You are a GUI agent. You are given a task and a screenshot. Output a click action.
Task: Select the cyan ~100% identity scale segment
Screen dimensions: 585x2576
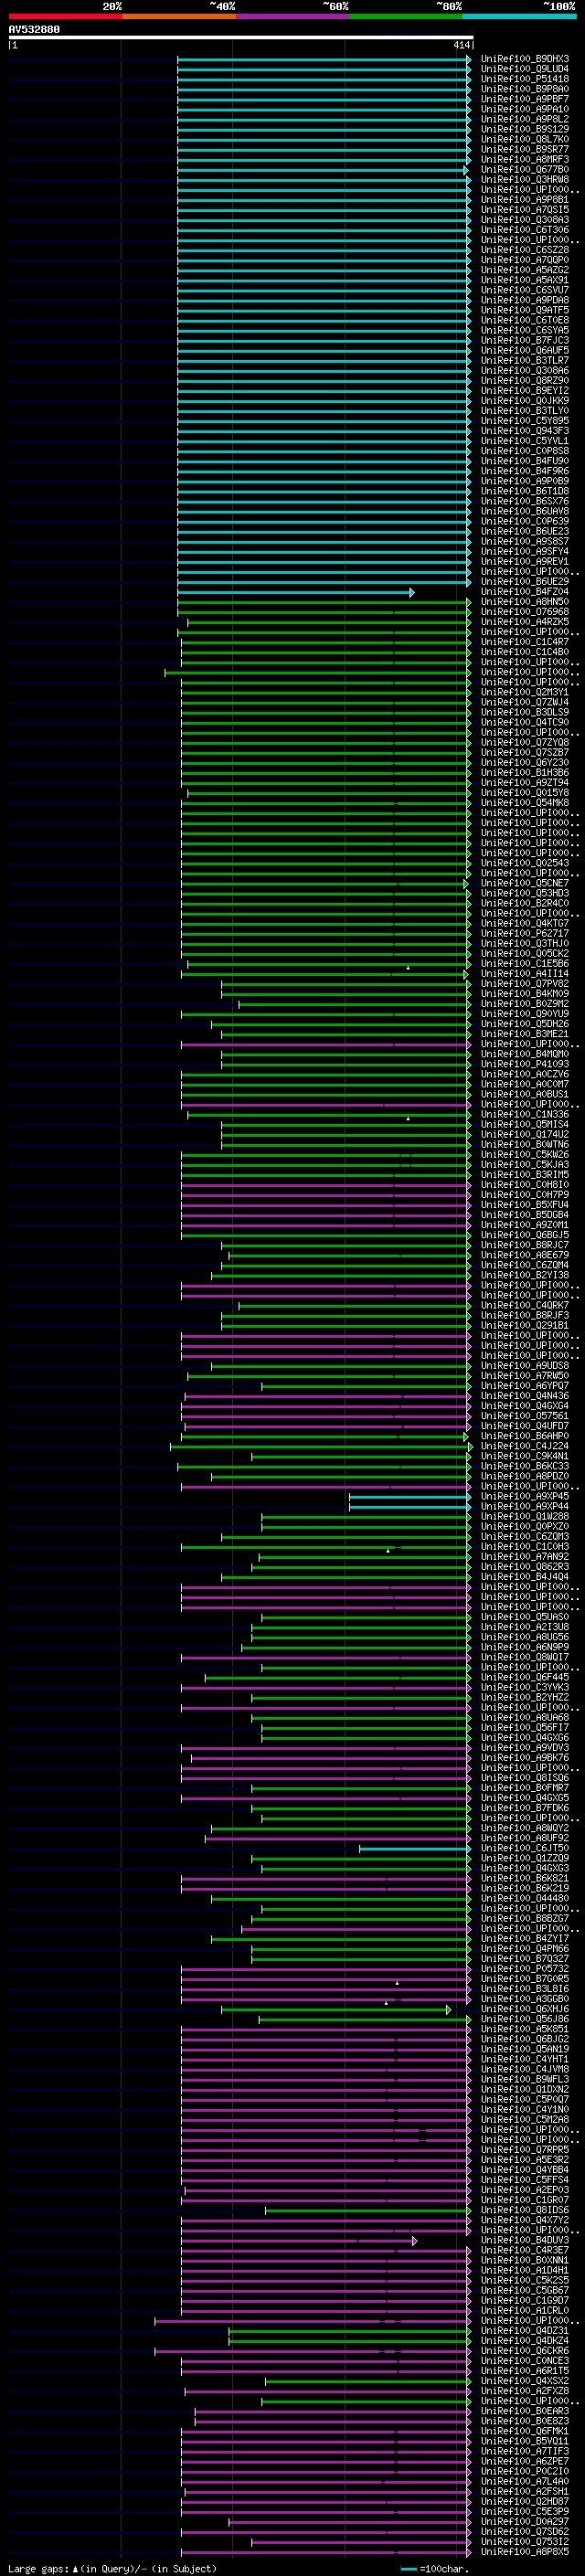(519, 16)
